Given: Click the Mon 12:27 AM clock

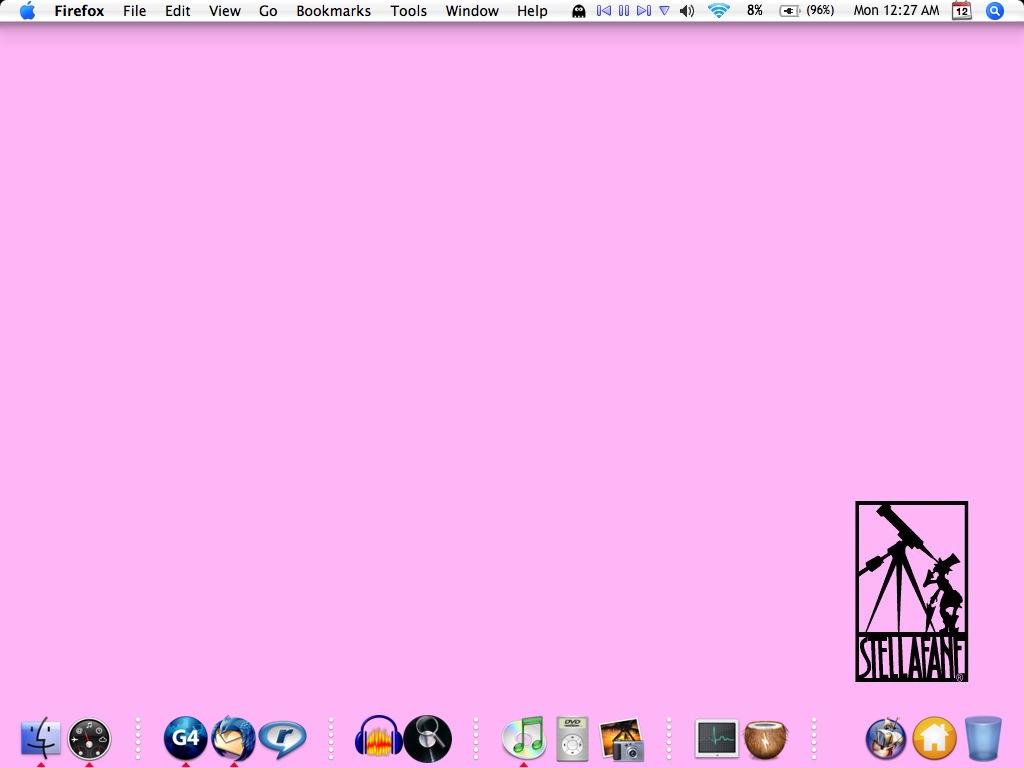Looking at the screenshot, I should 897,10.
